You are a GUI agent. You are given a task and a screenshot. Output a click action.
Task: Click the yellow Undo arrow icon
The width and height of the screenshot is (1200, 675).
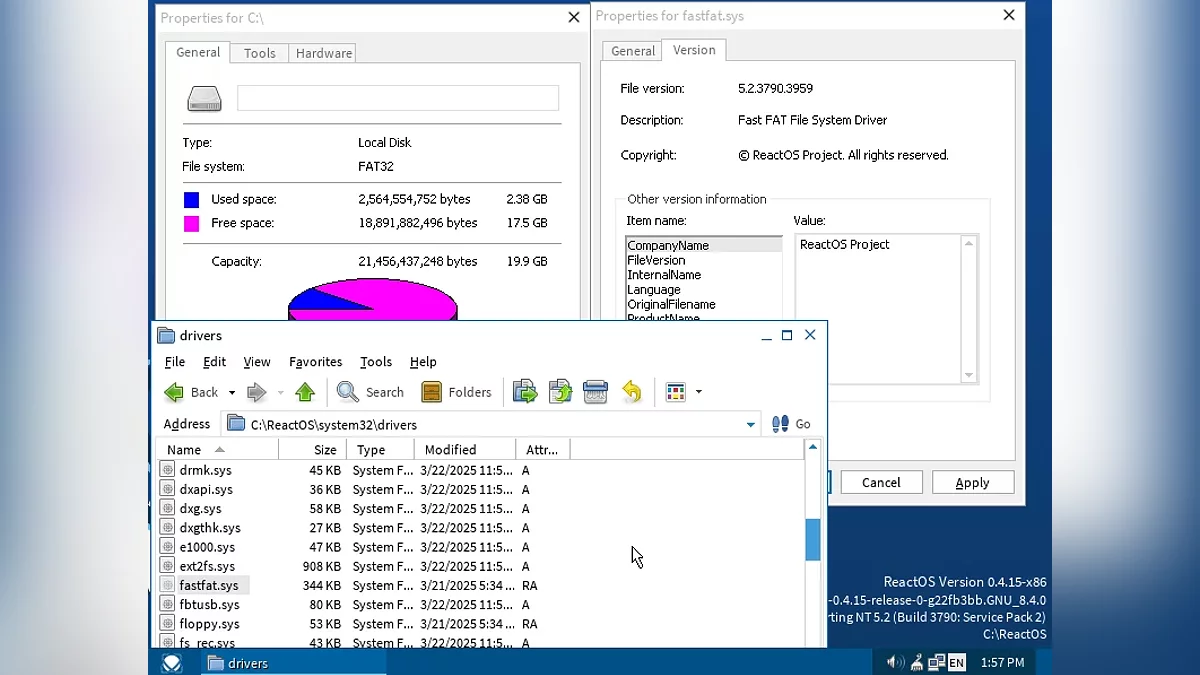click(x=631, y=393)
